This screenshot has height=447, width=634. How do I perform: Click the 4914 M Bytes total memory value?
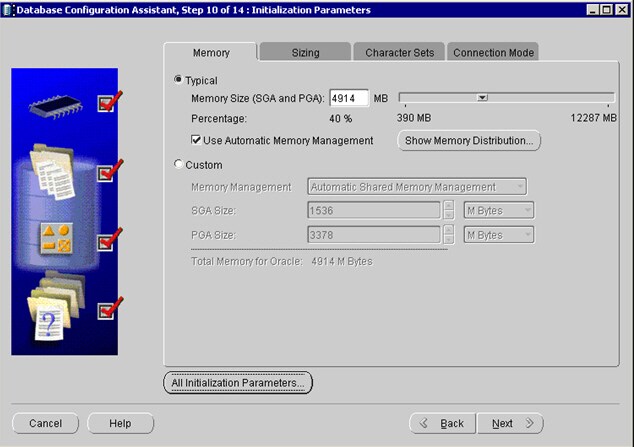342,261
